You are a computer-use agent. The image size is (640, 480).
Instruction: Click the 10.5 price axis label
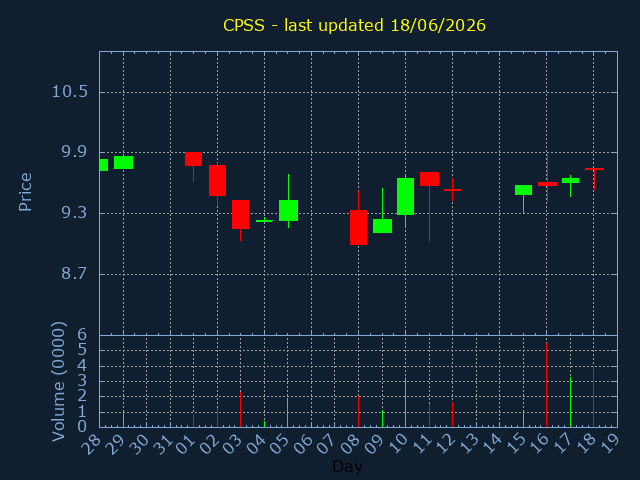point(70,91)
